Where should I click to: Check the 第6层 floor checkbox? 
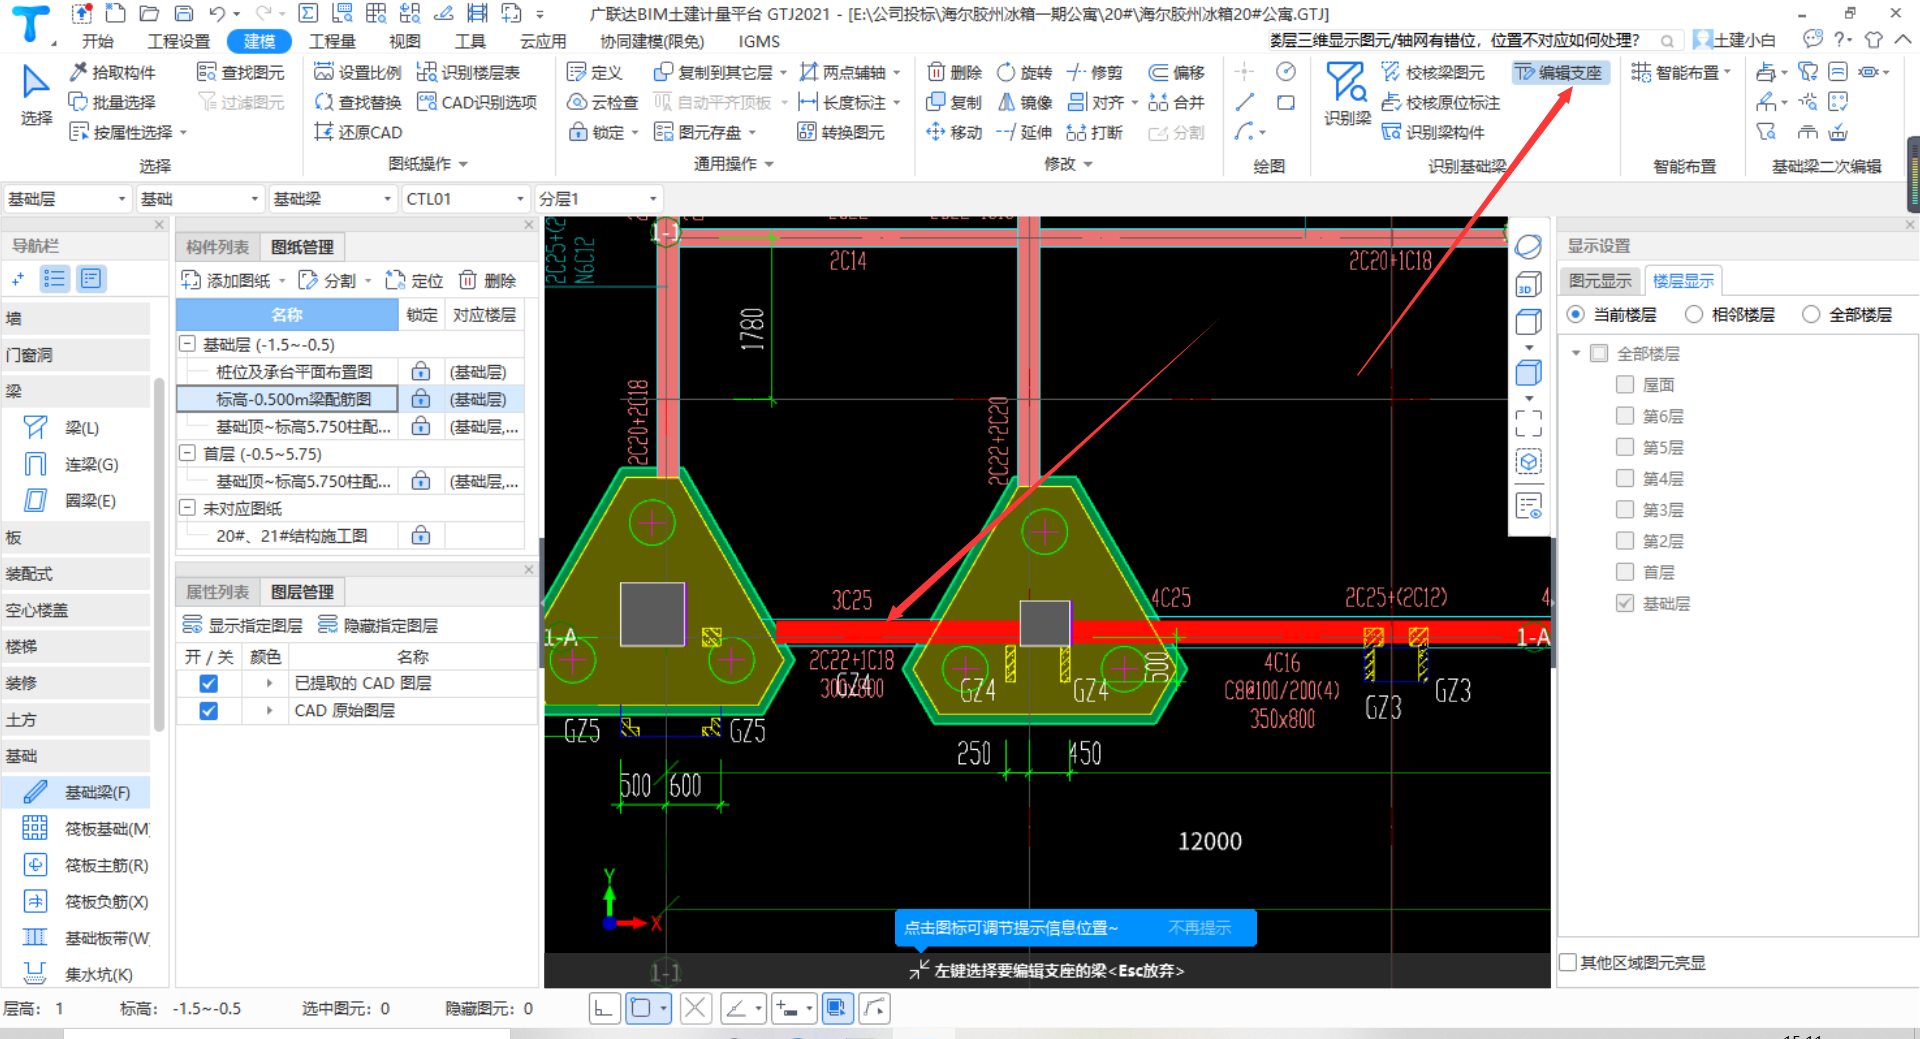click(1625, 415)
